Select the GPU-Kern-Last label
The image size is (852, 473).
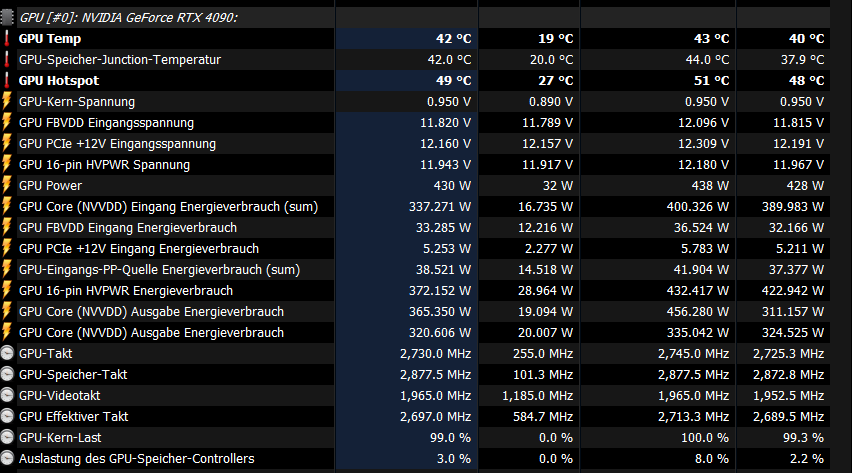coord(60,438)
